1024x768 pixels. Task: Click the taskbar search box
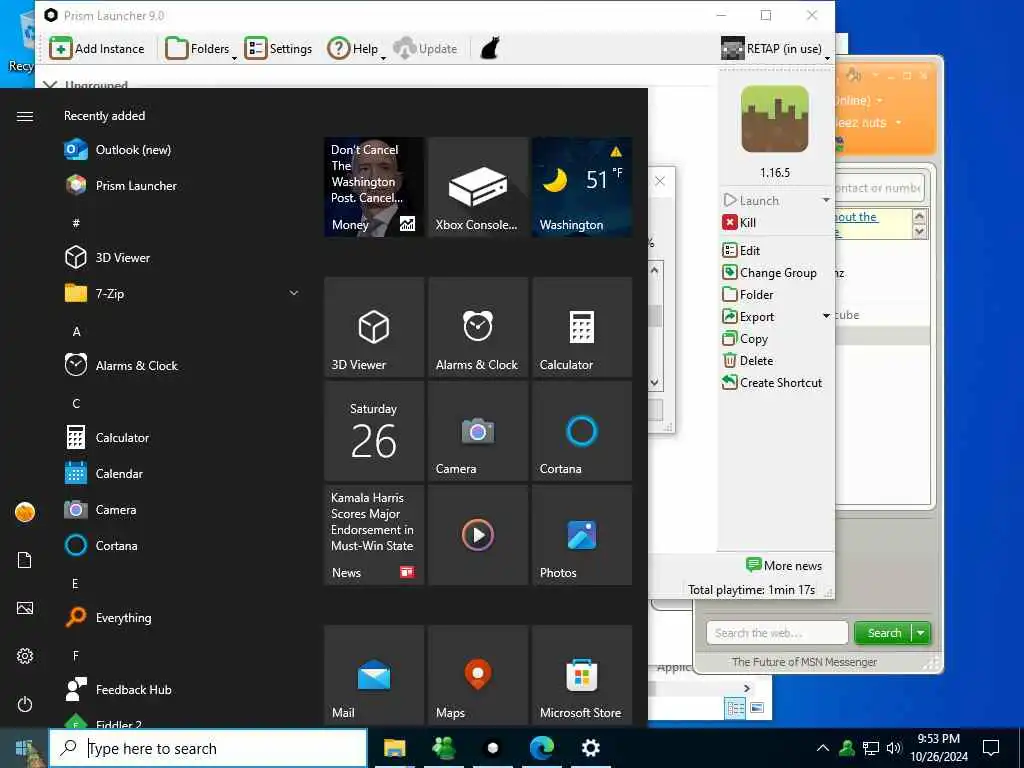(x=208, y=748)
